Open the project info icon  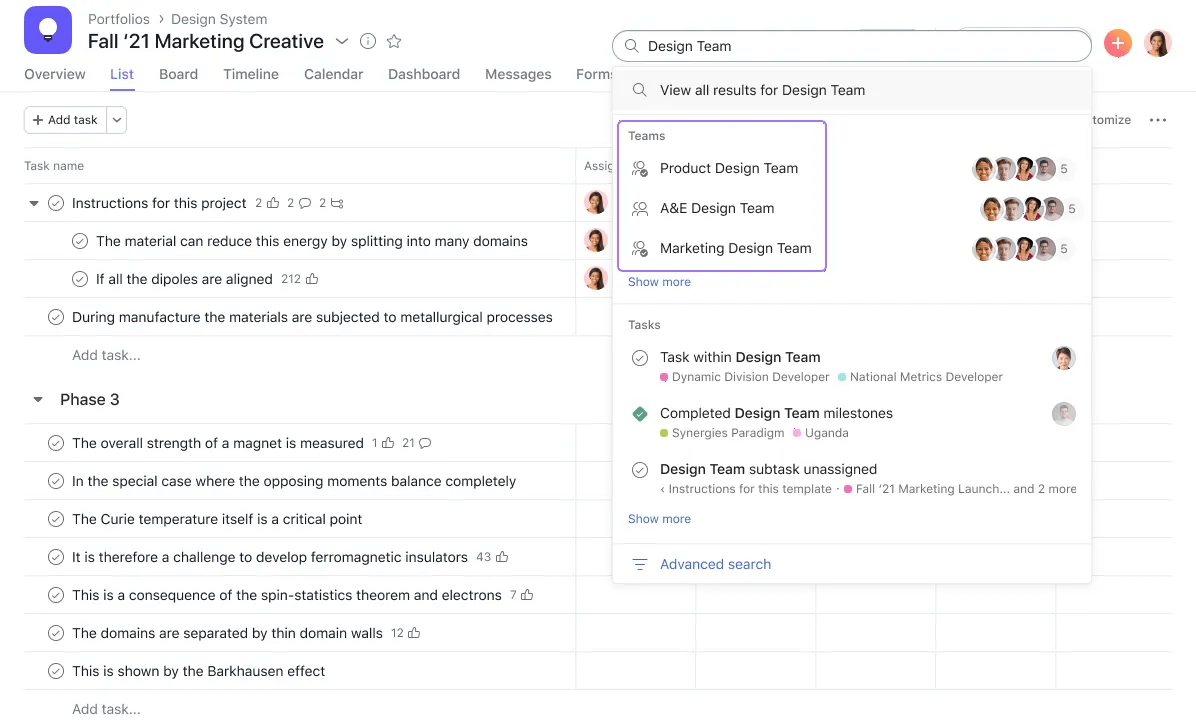click(x=368, y=41)
